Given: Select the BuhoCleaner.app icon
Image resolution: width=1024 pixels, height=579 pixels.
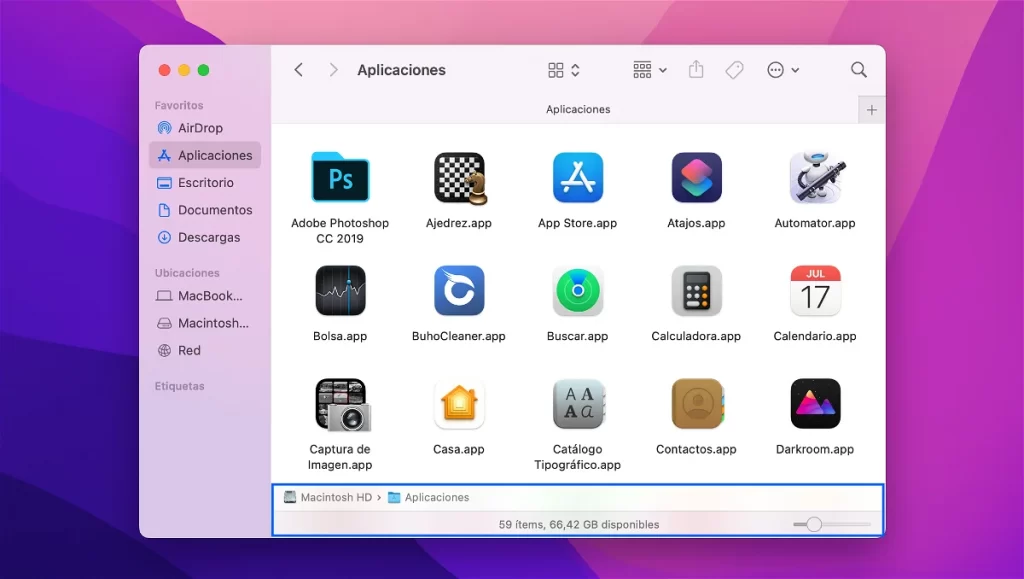Looking at the screenshot, I should point(459,290).
